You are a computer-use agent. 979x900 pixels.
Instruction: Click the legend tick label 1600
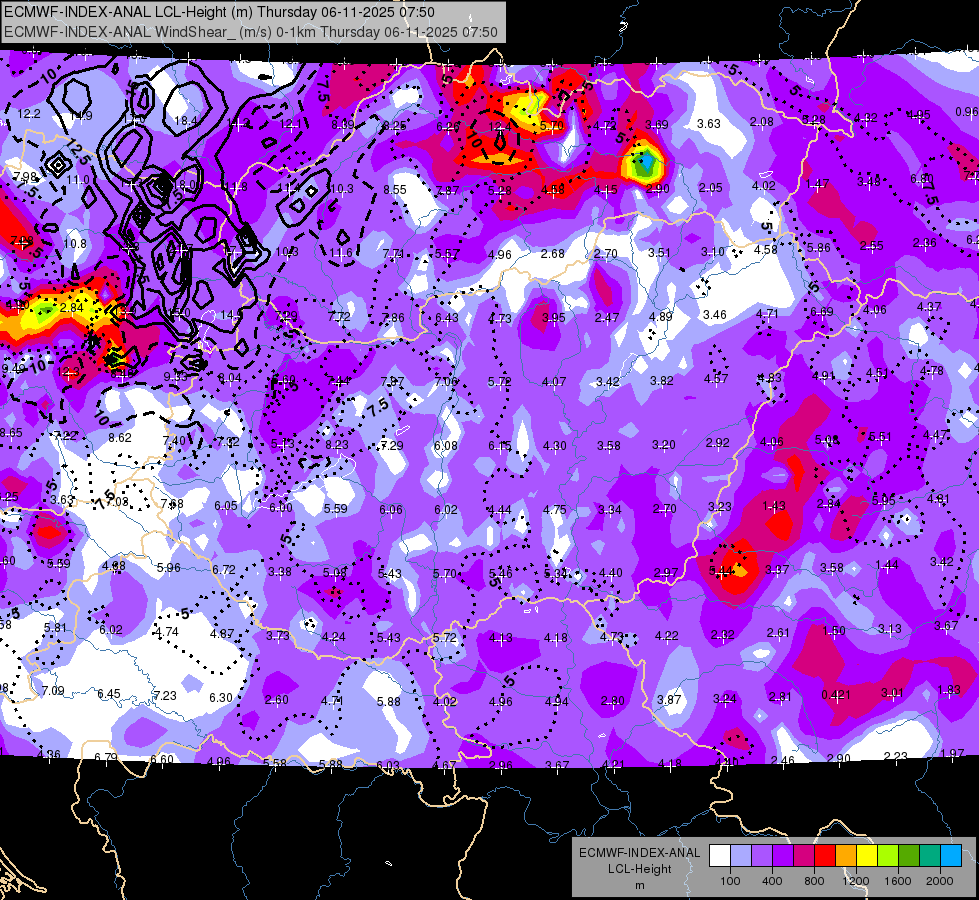click(898, 881)
